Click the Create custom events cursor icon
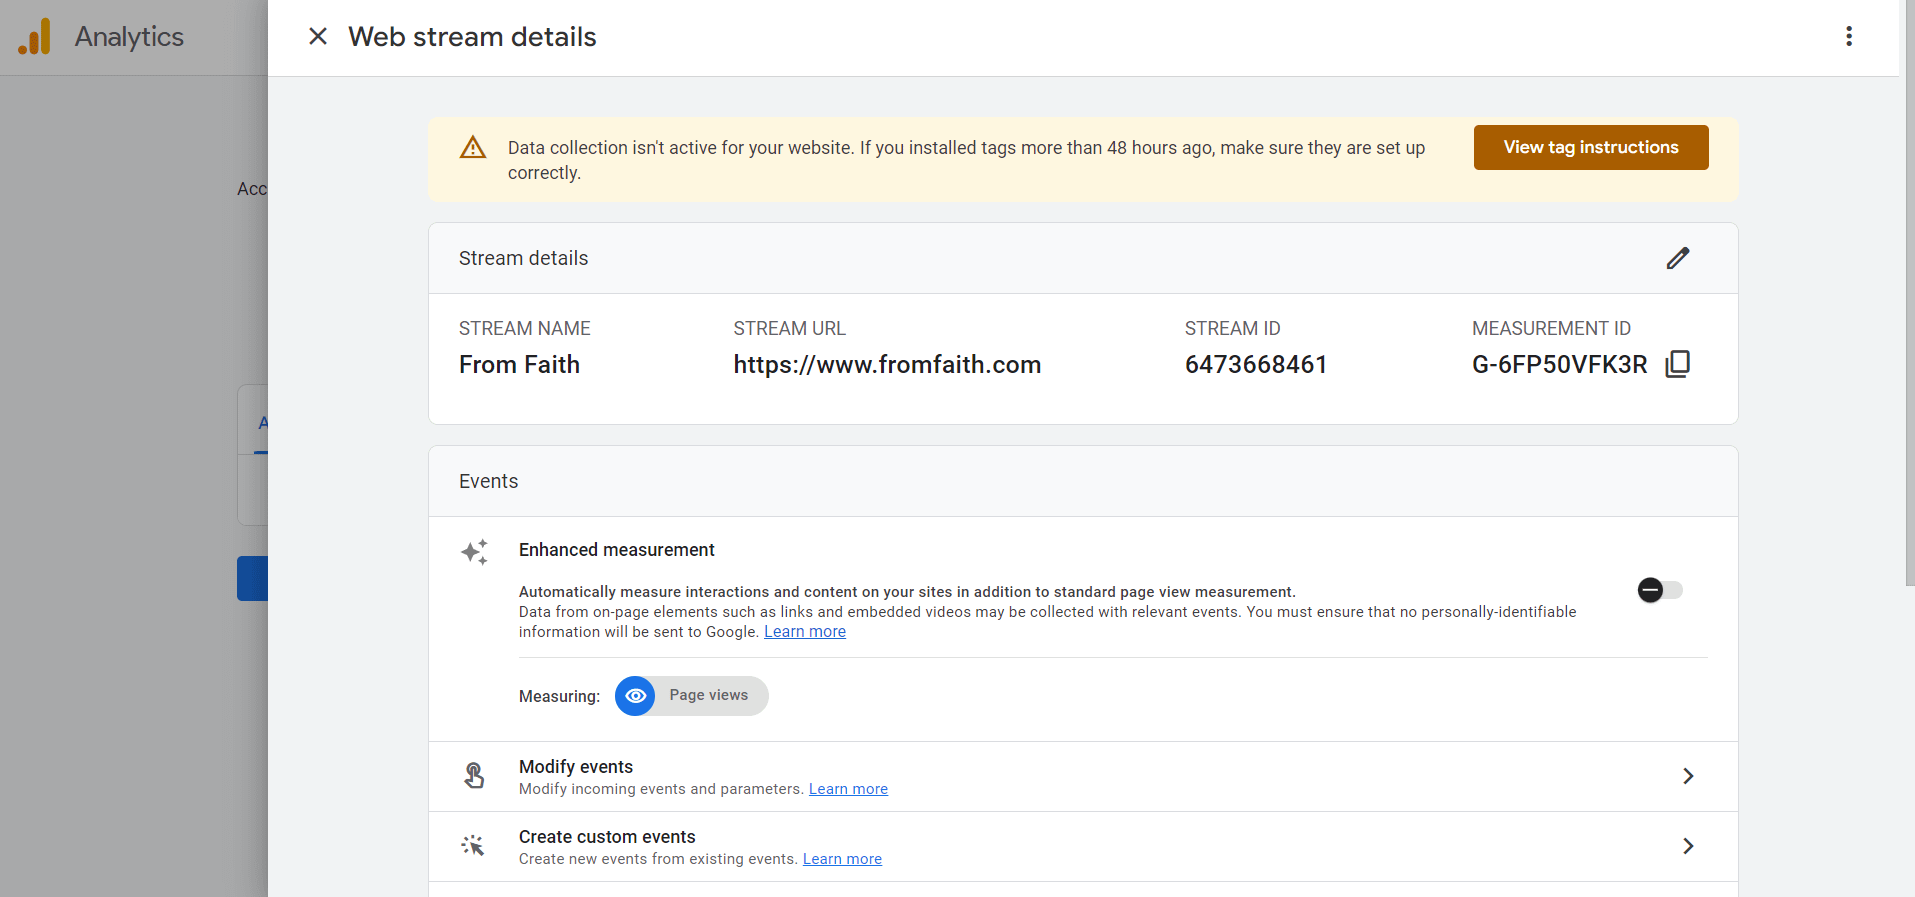This screenshot has height=897, width=1915. click(473, 846)
